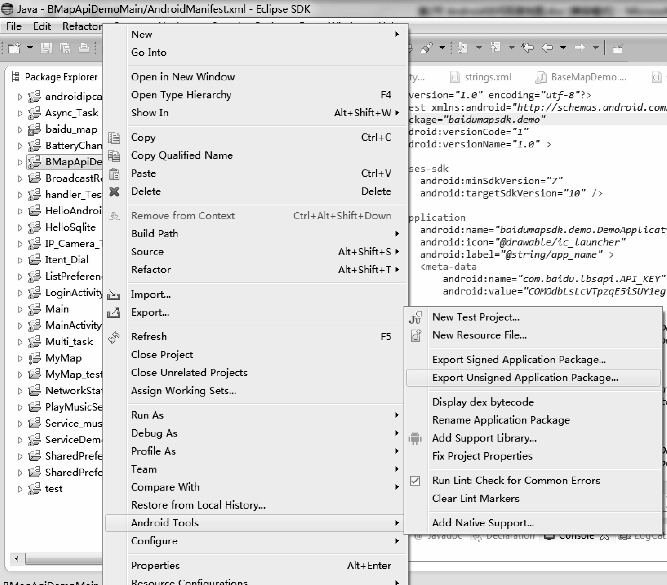This screenshot has width=667, height=585.
Task: Click the Refresh icon in context menu
Action: (x=114, y=337)
